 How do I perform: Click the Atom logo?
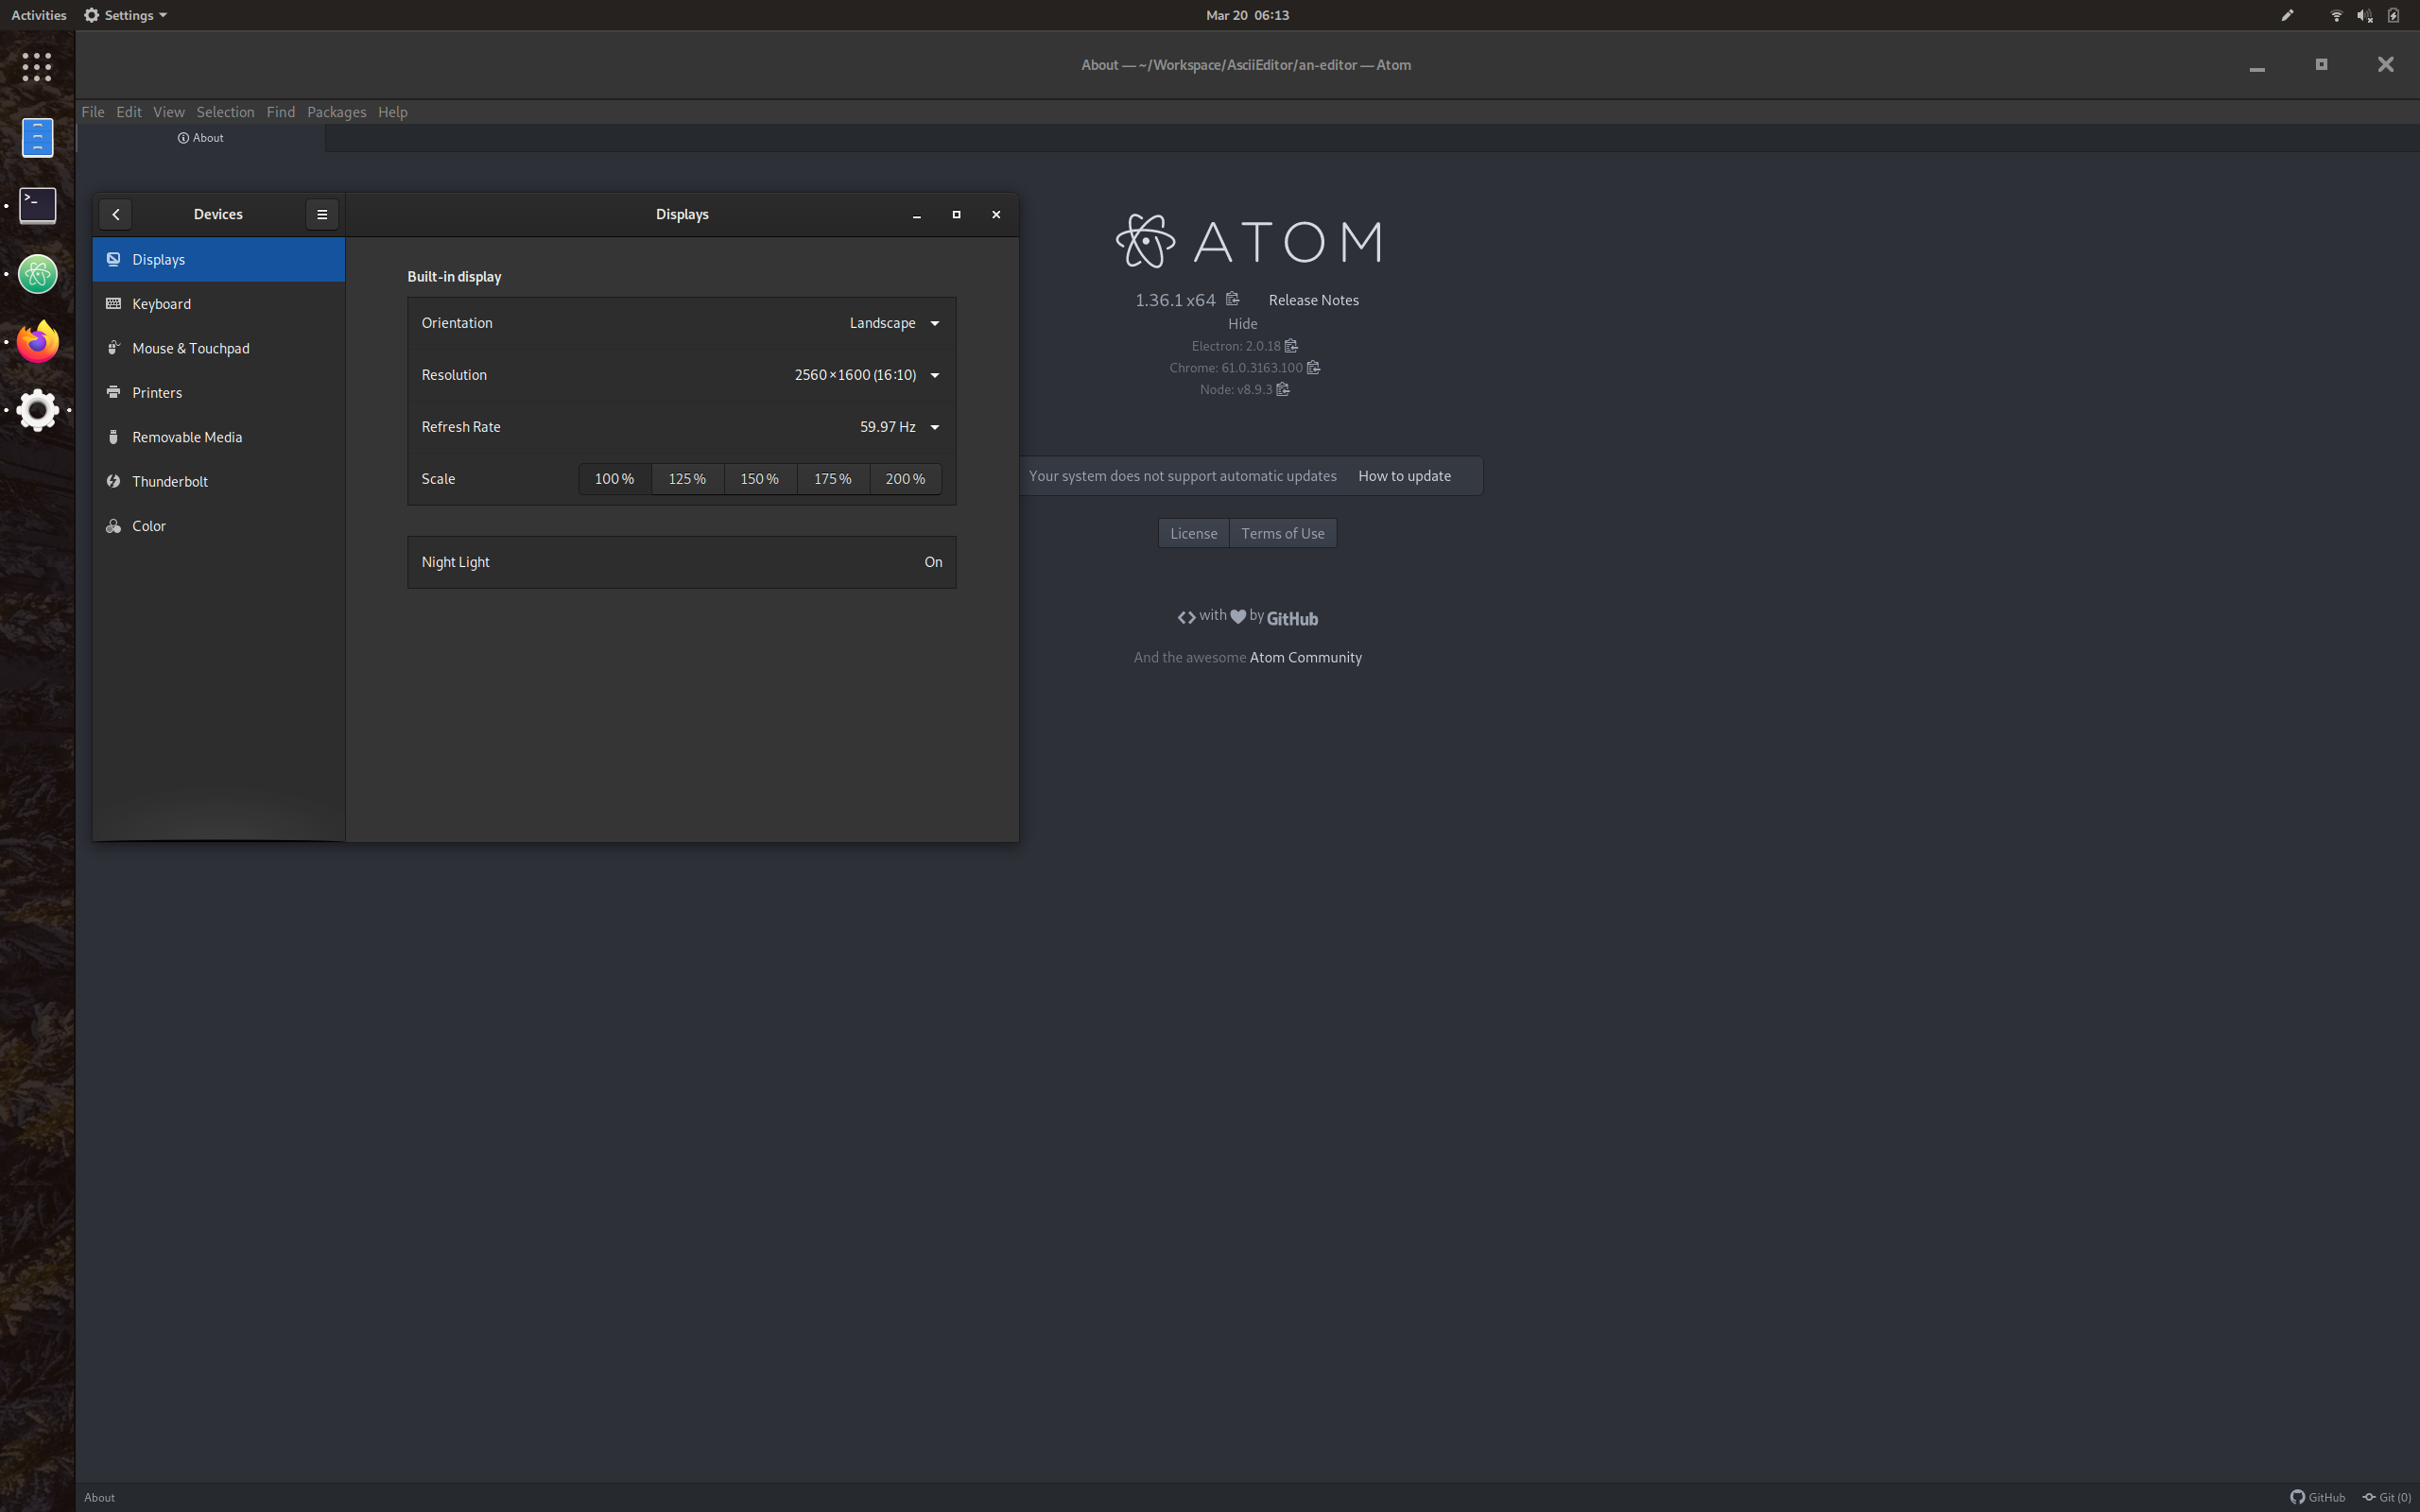pyautogui.click(x=1248, y=241)
